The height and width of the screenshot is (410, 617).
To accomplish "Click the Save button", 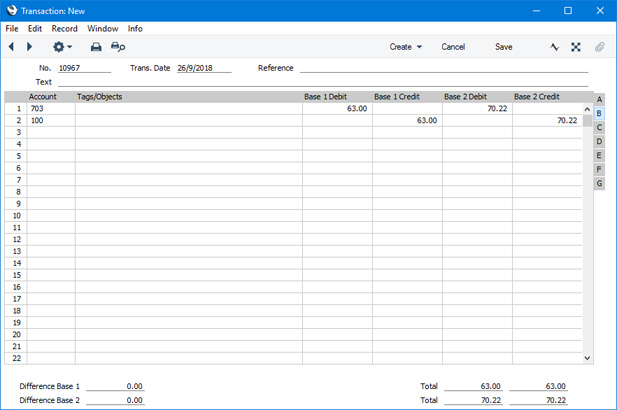I will 503,47.
